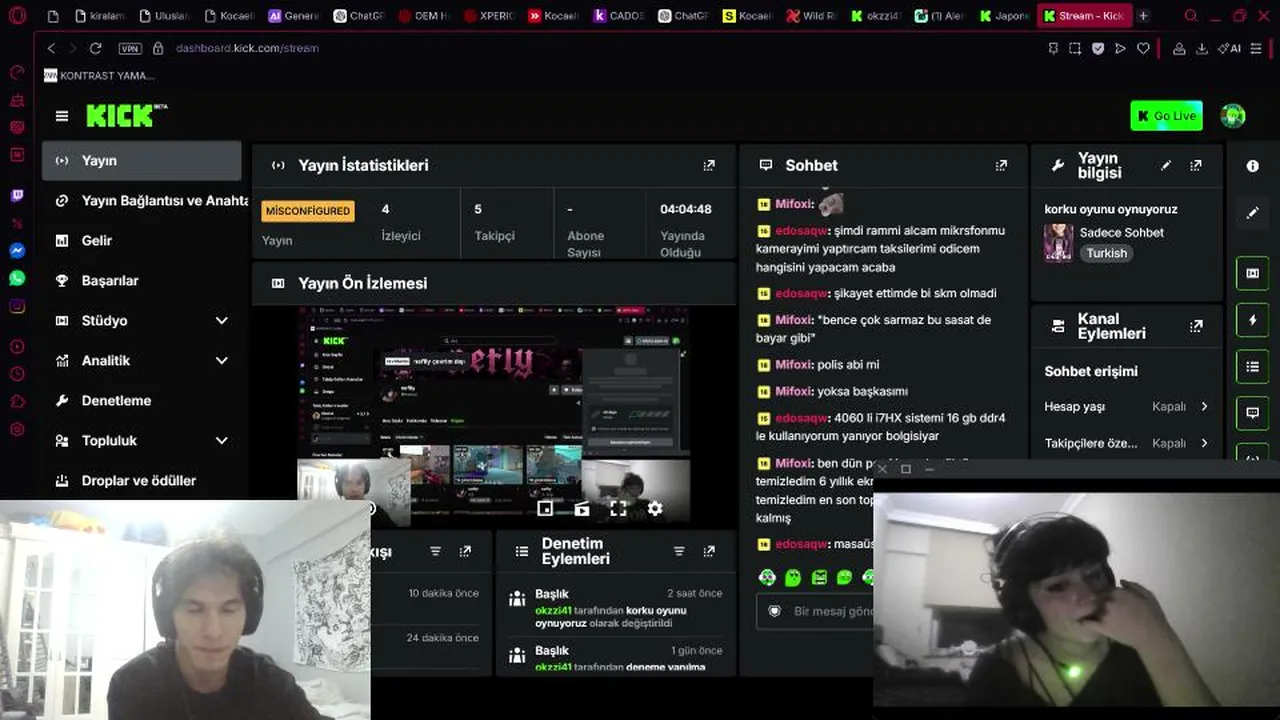Viewport: 1280px width, 720px height.
Task: Open WhatsApp in the Opera sidebar
Action: pos(17,278)
